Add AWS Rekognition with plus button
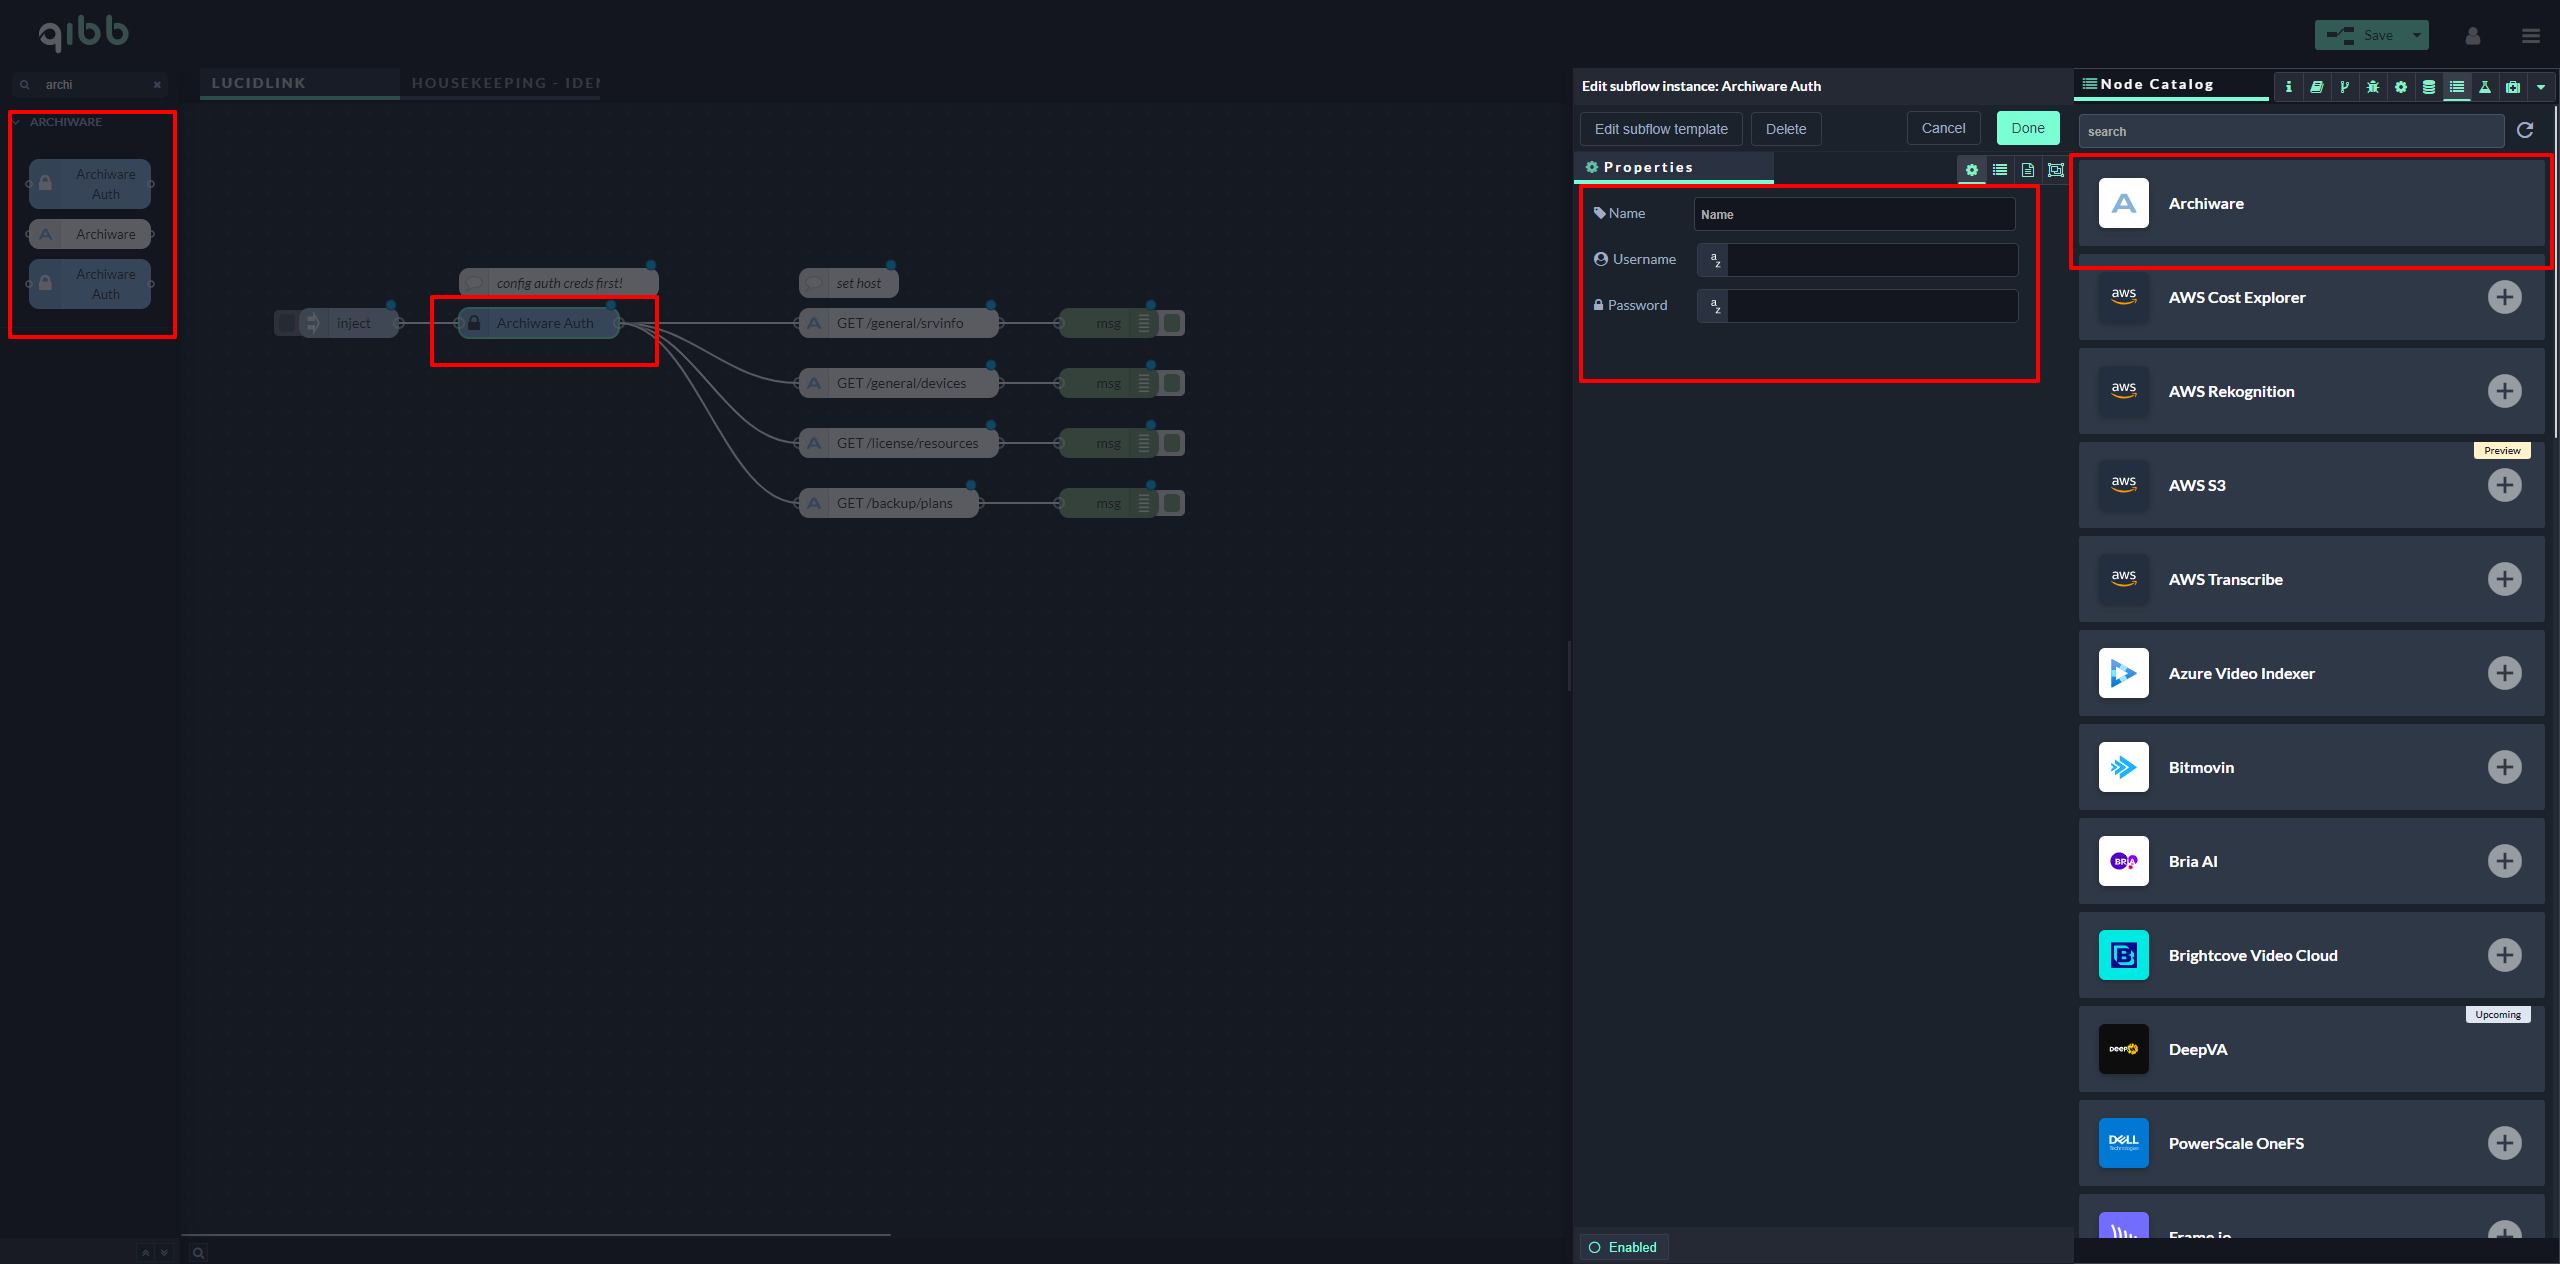2560x1264 pixels. point(2504,391)
